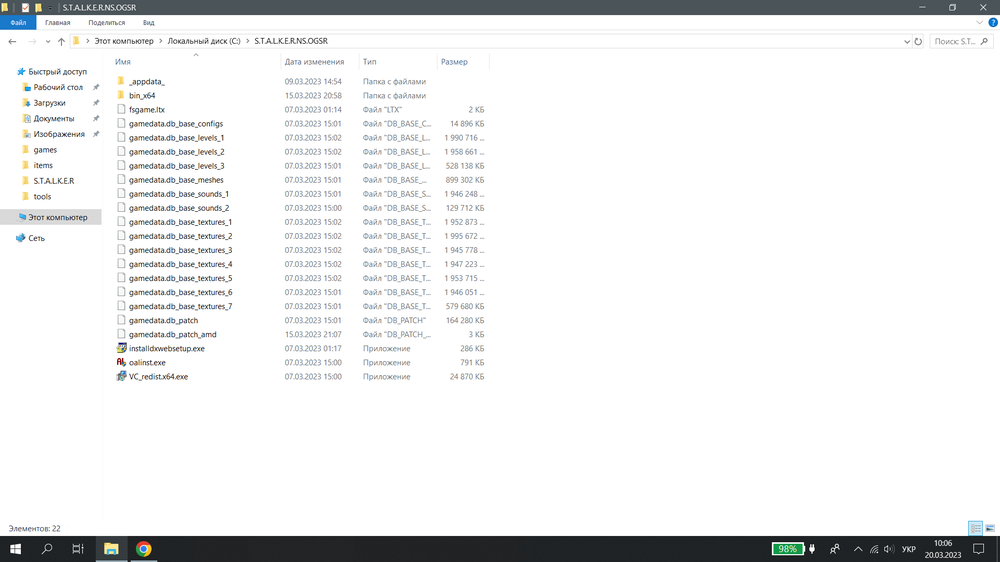
Task: Click Этот компьютер in address path
Action: click(x=124, y=41)
